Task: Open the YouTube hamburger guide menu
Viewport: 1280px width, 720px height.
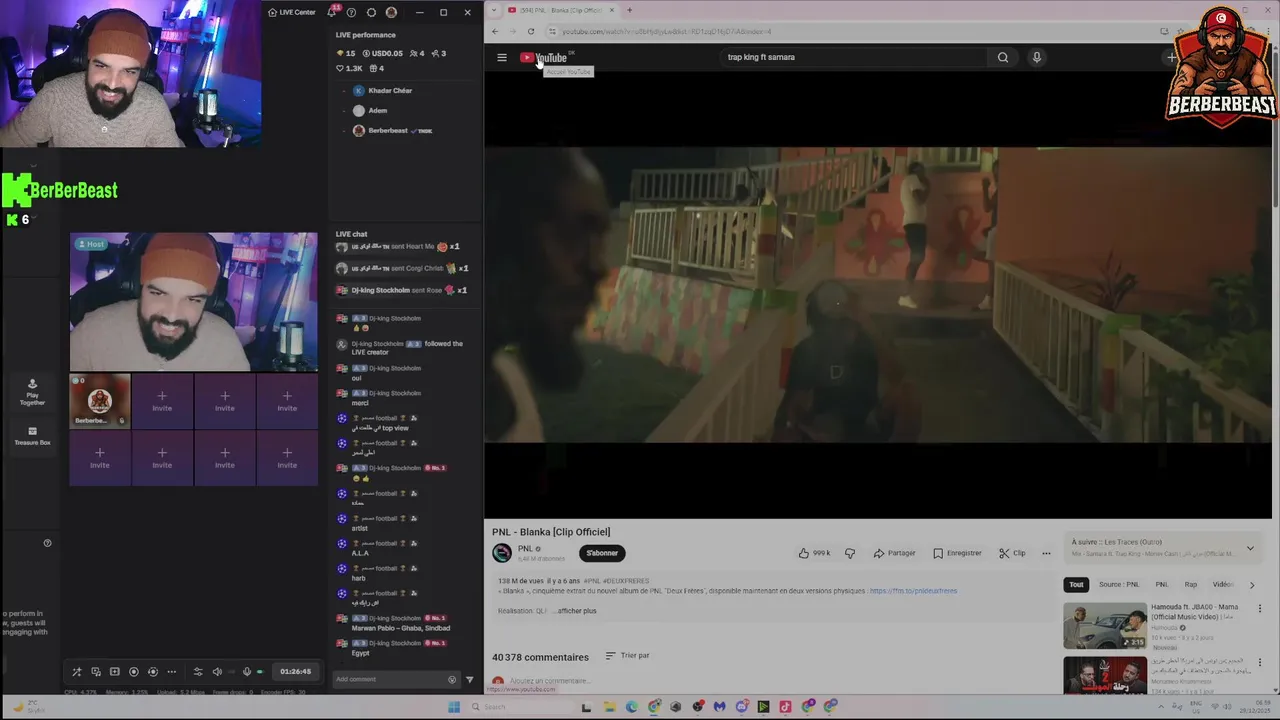Action: pyautogui.click(x=502, y=57)
